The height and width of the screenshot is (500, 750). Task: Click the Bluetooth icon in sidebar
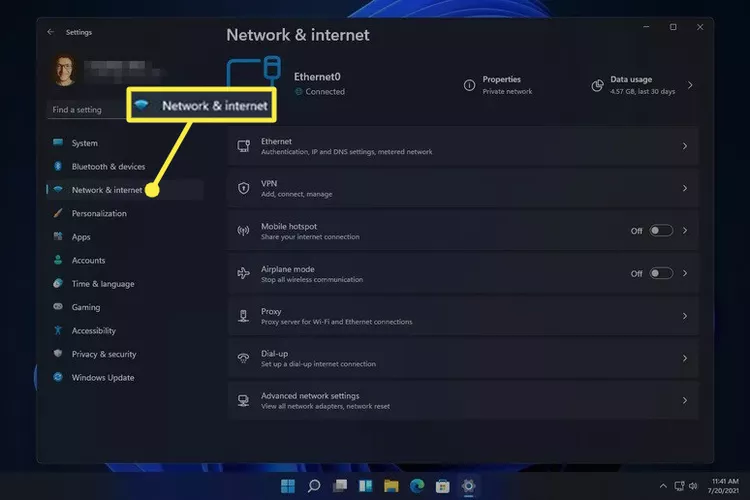point(58,166)
